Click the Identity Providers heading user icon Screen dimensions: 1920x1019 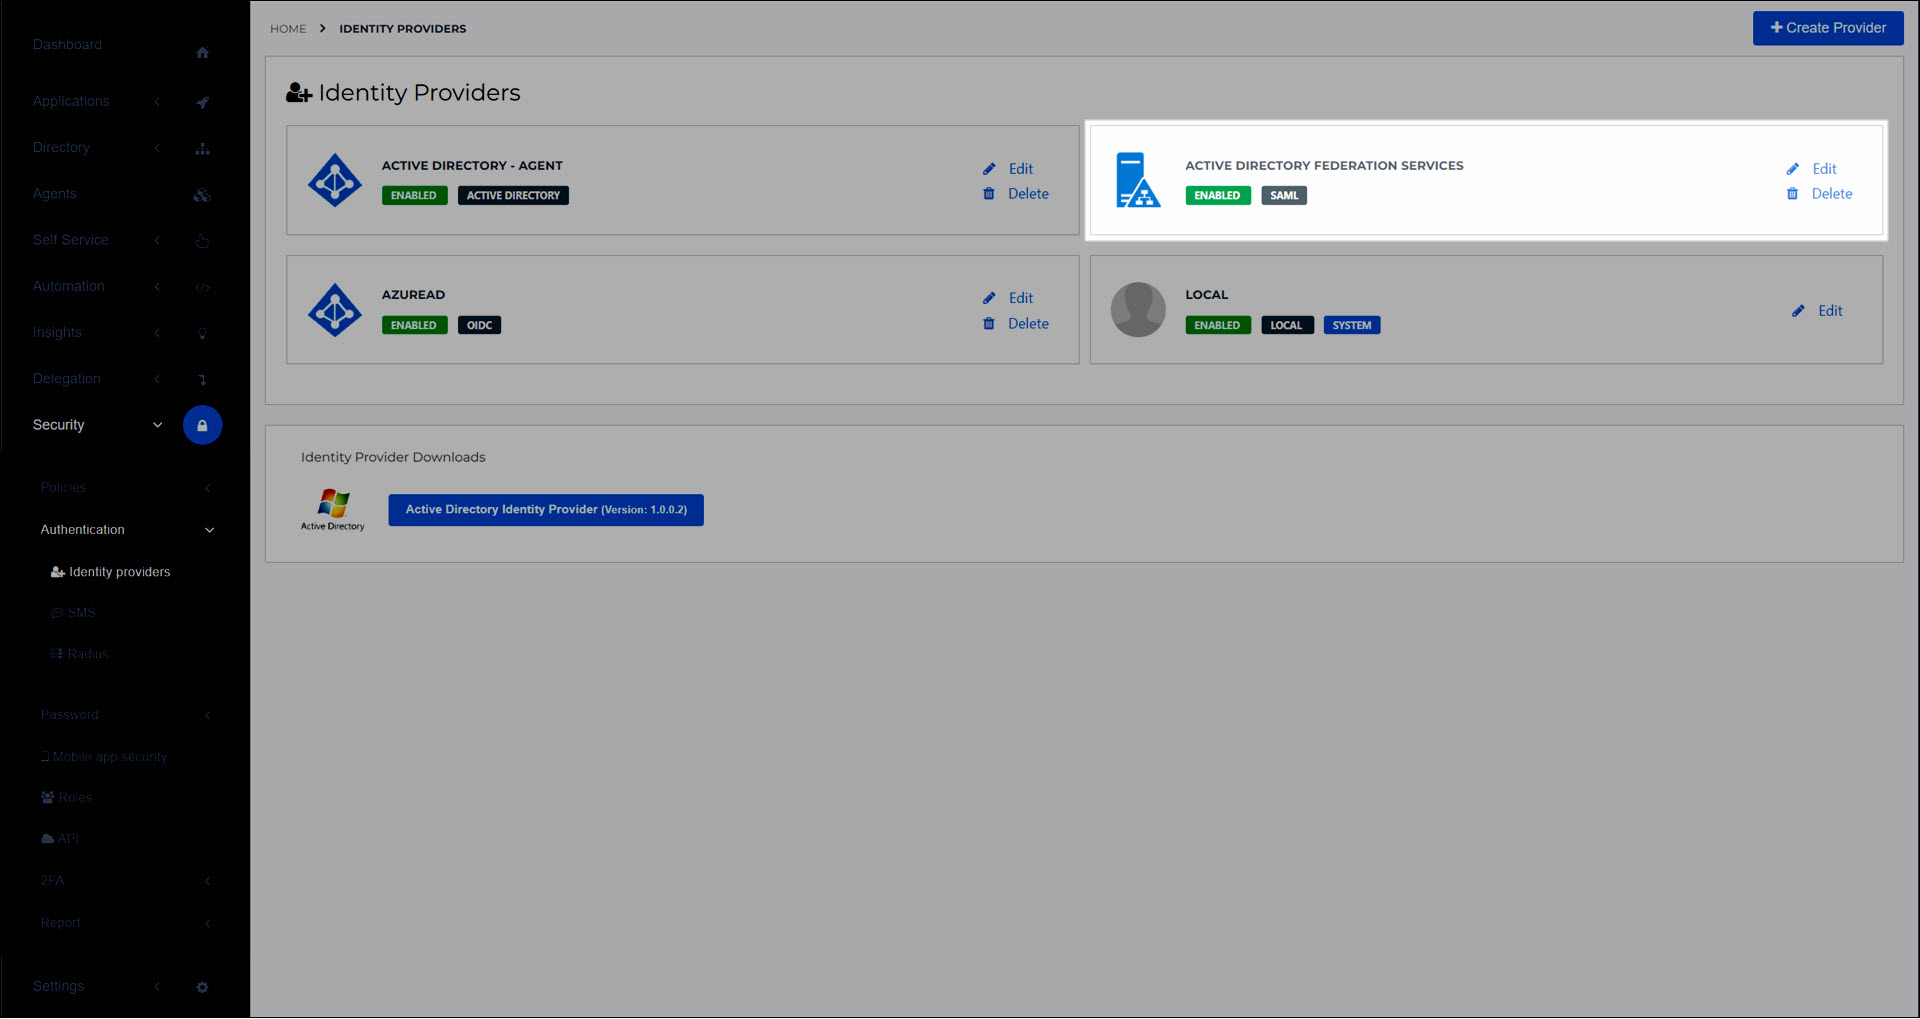tap(299, 93)
